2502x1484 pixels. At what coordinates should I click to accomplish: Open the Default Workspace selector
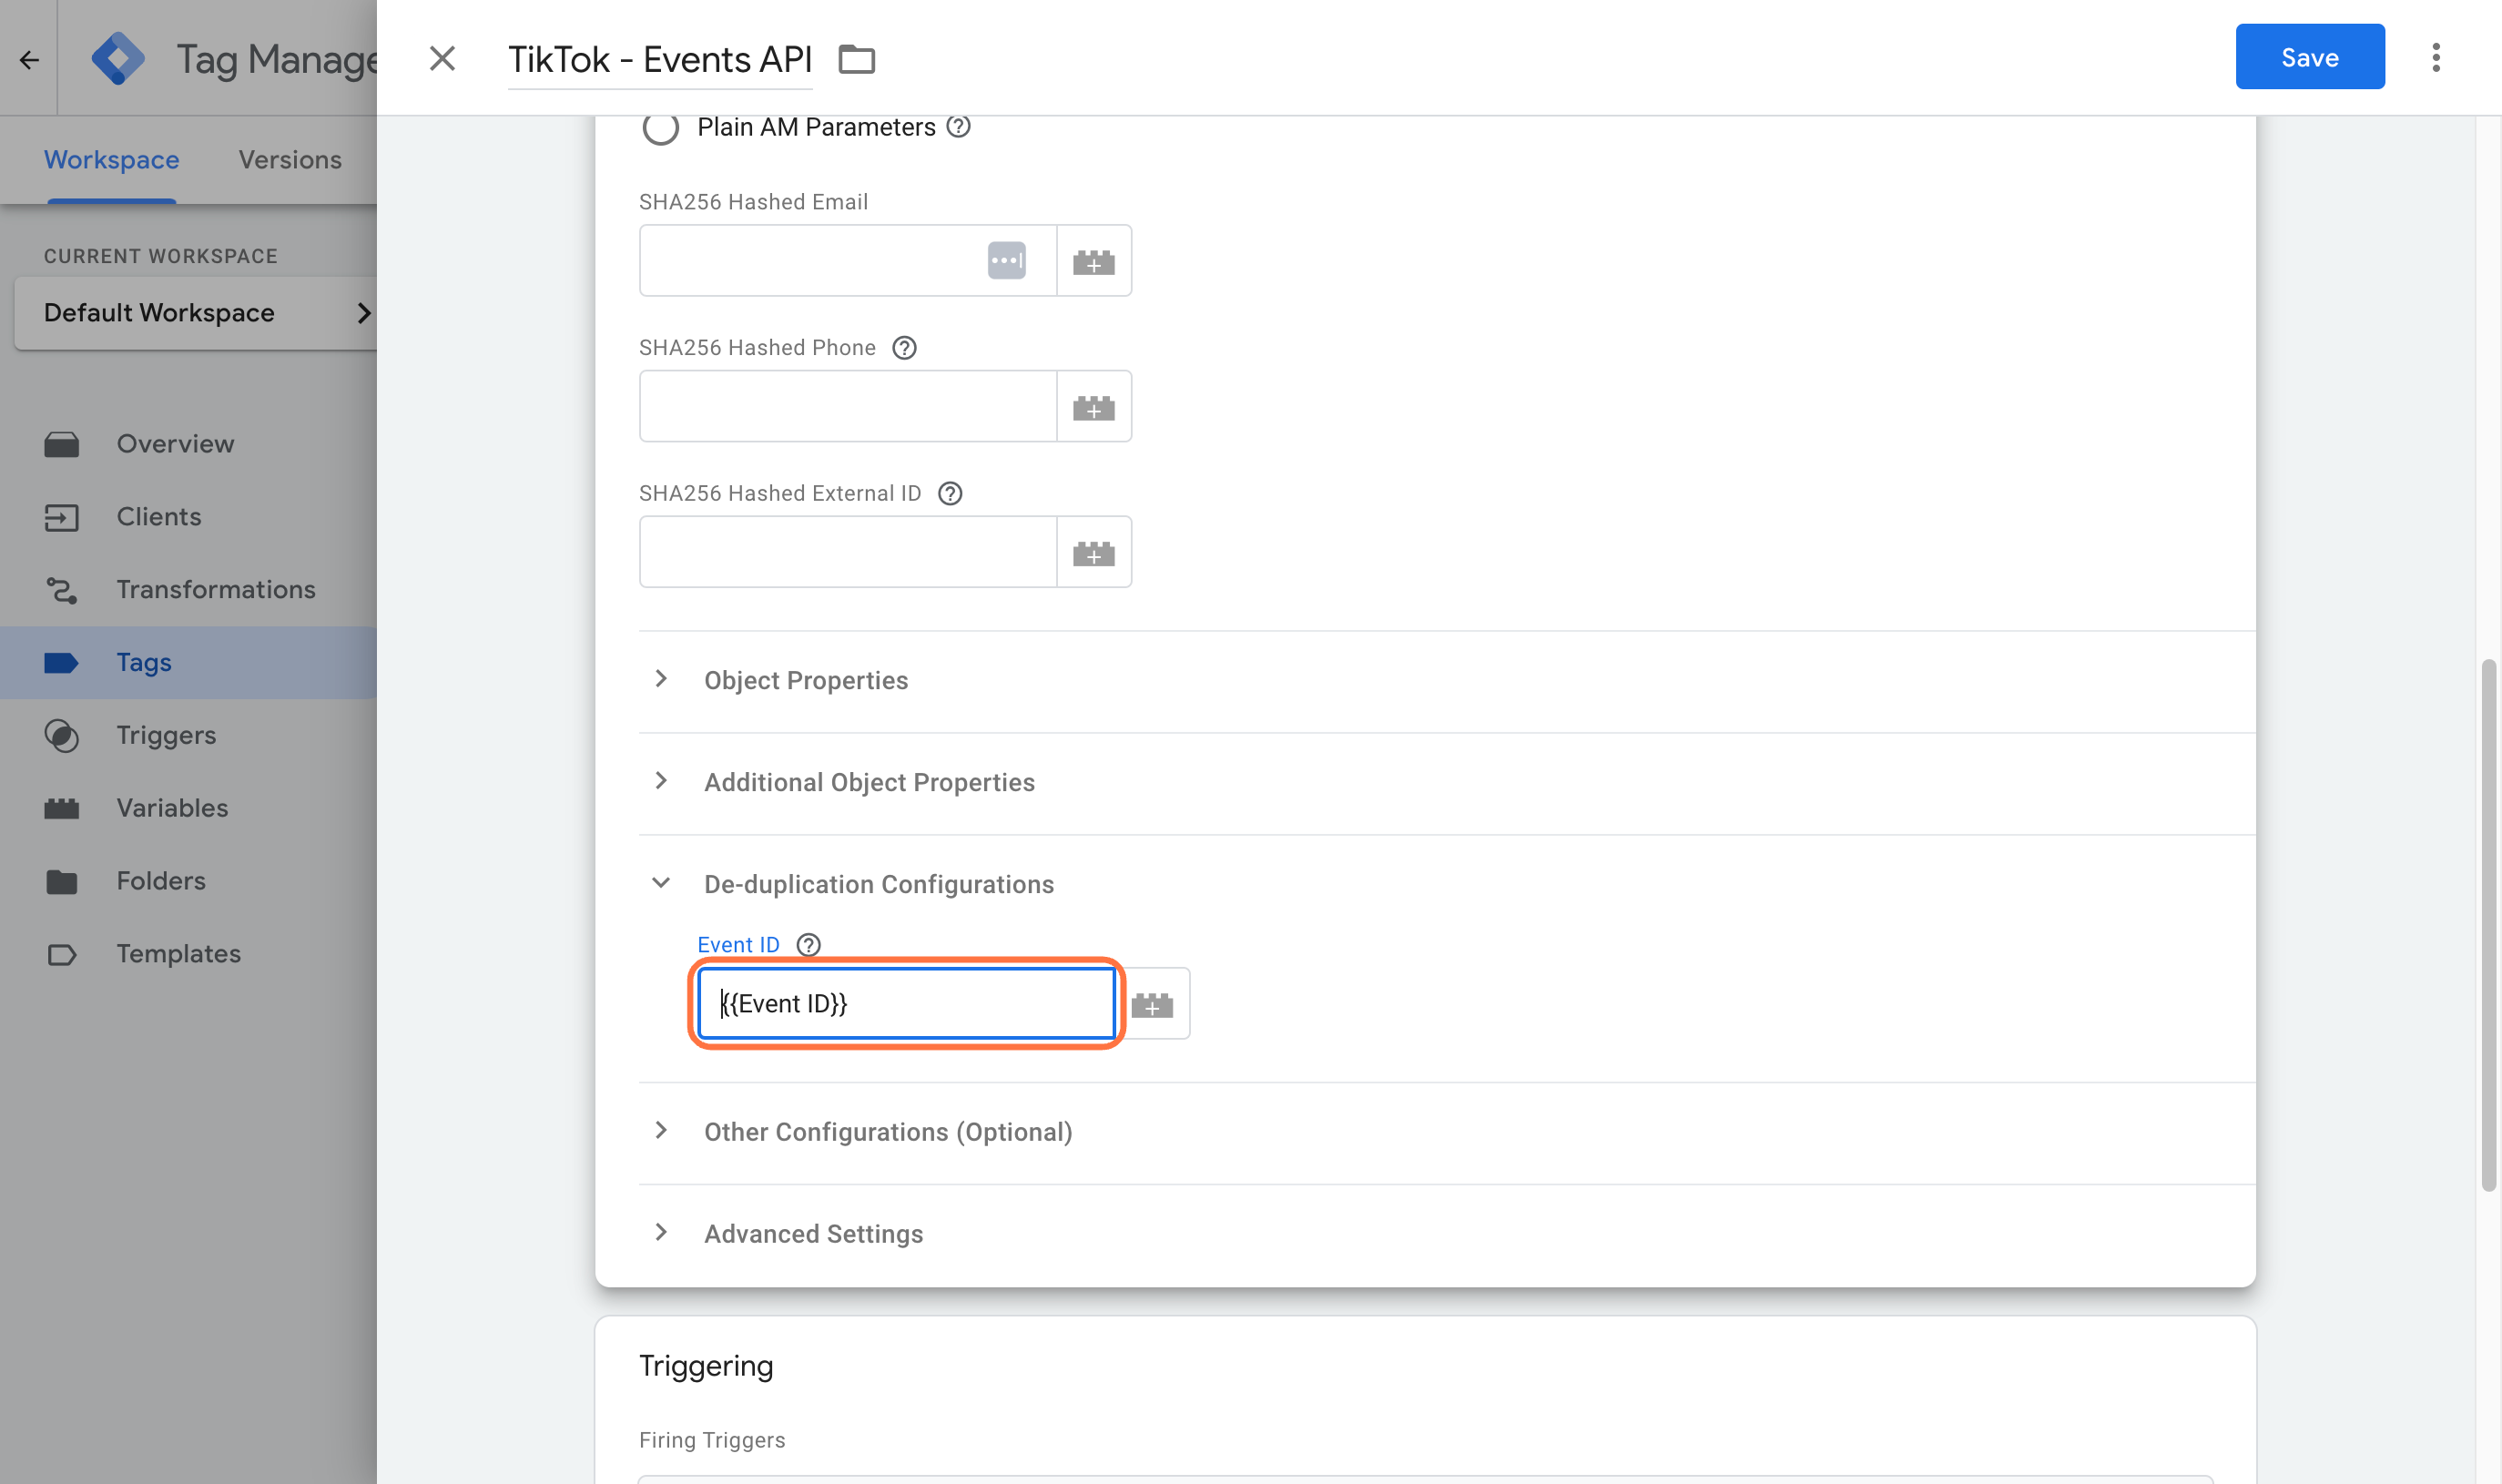[x=198, y=313]
